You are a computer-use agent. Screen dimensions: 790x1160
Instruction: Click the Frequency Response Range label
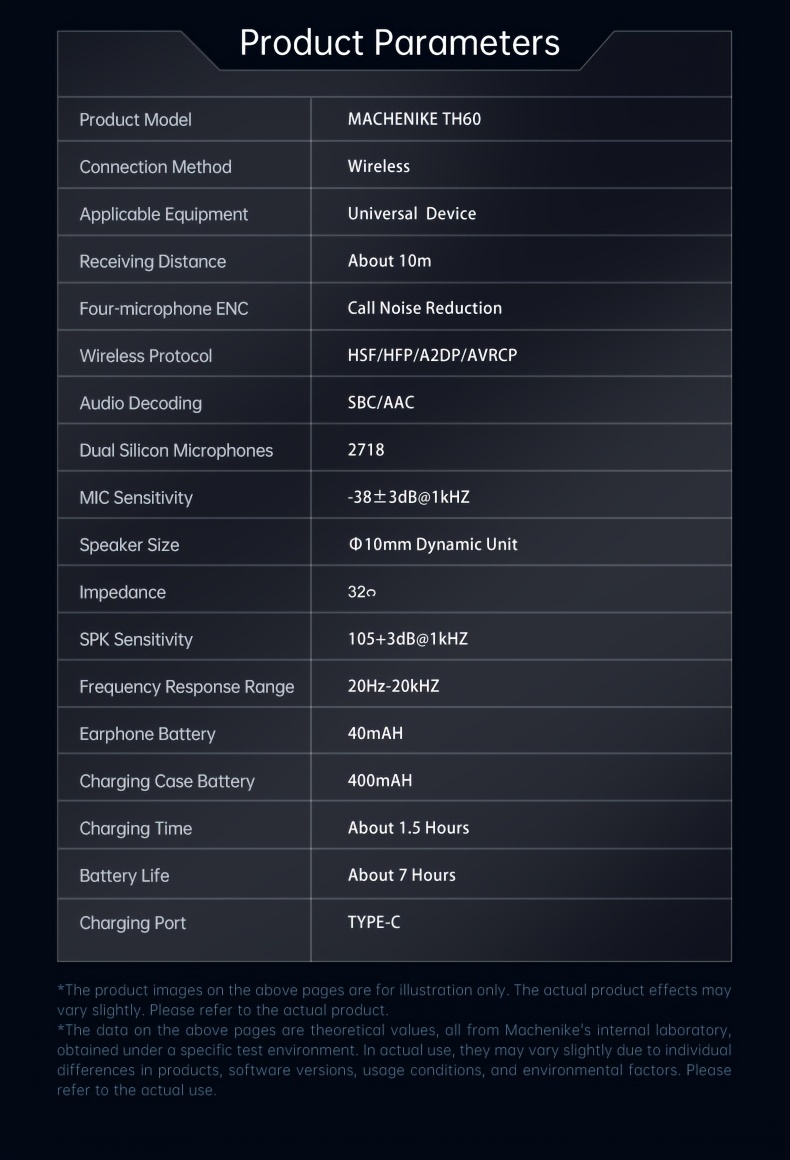[x=186, y=687]
